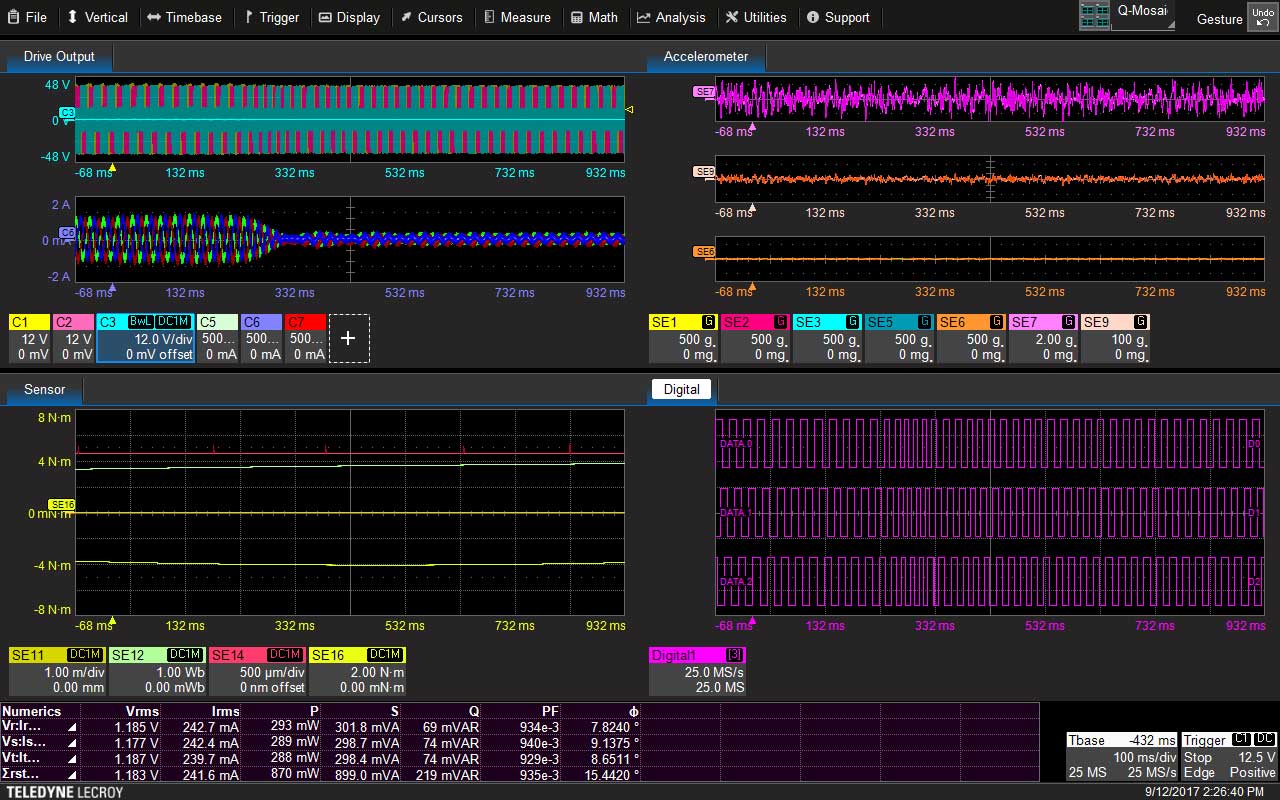Viewport: 1280px width, 800px height.
Task: Click the SE7 trace label marker
Action: (704, 92)
